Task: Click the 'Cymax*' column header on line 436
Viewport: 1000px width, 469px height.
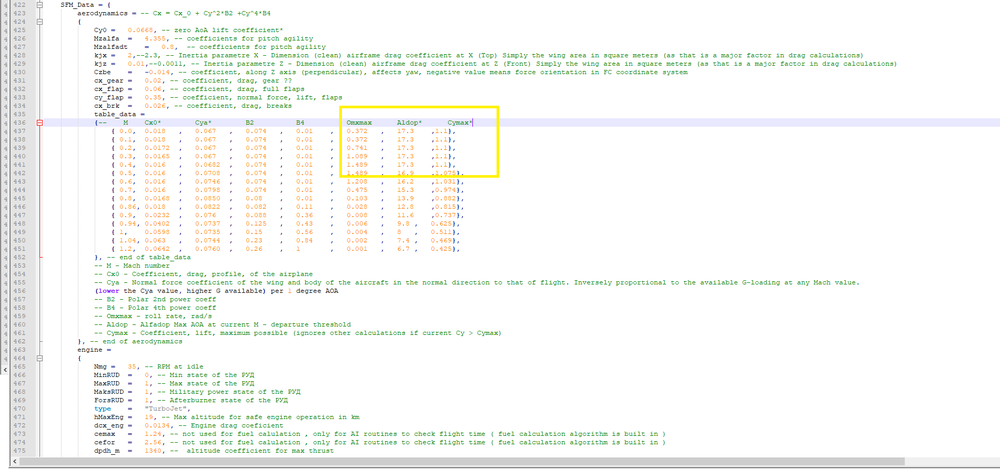Action: tap(460, 123)
